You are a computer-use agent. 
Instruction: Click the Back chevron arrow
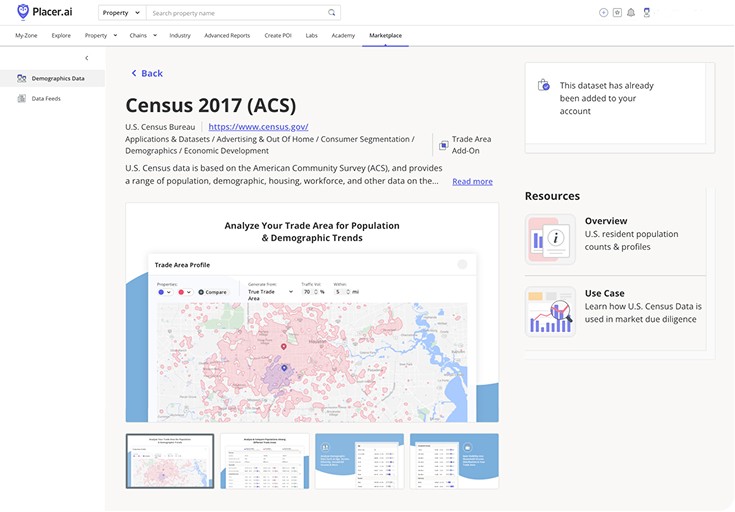click(x=134, y=73)
